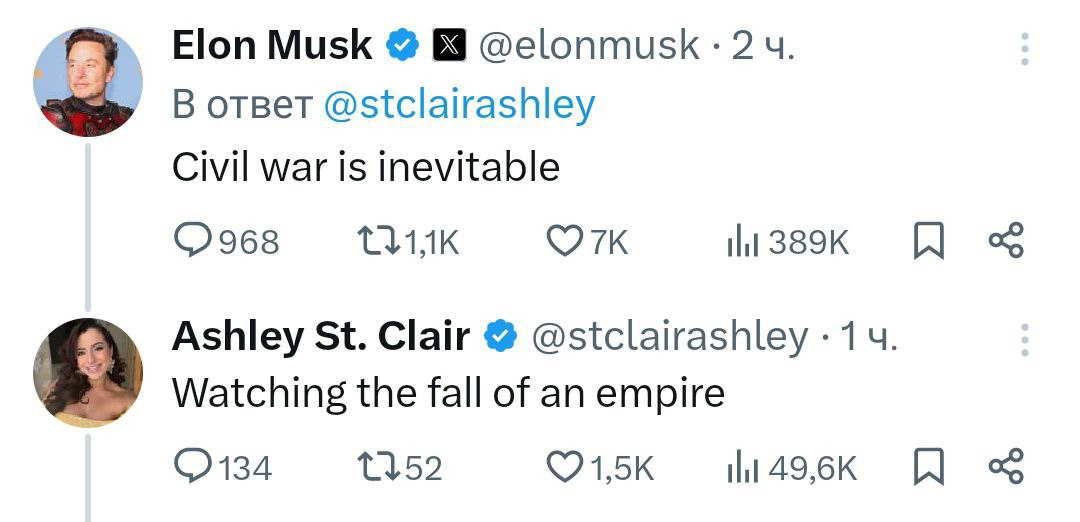View analytics for Ashley St. Clair's tweet
Viewport: 1080px width, 522px height.
click(743, 467)
